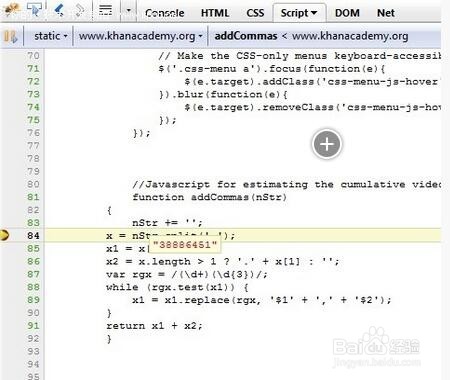
Task: Set a breakpoint on line number 74
Action: click(33, 107)
